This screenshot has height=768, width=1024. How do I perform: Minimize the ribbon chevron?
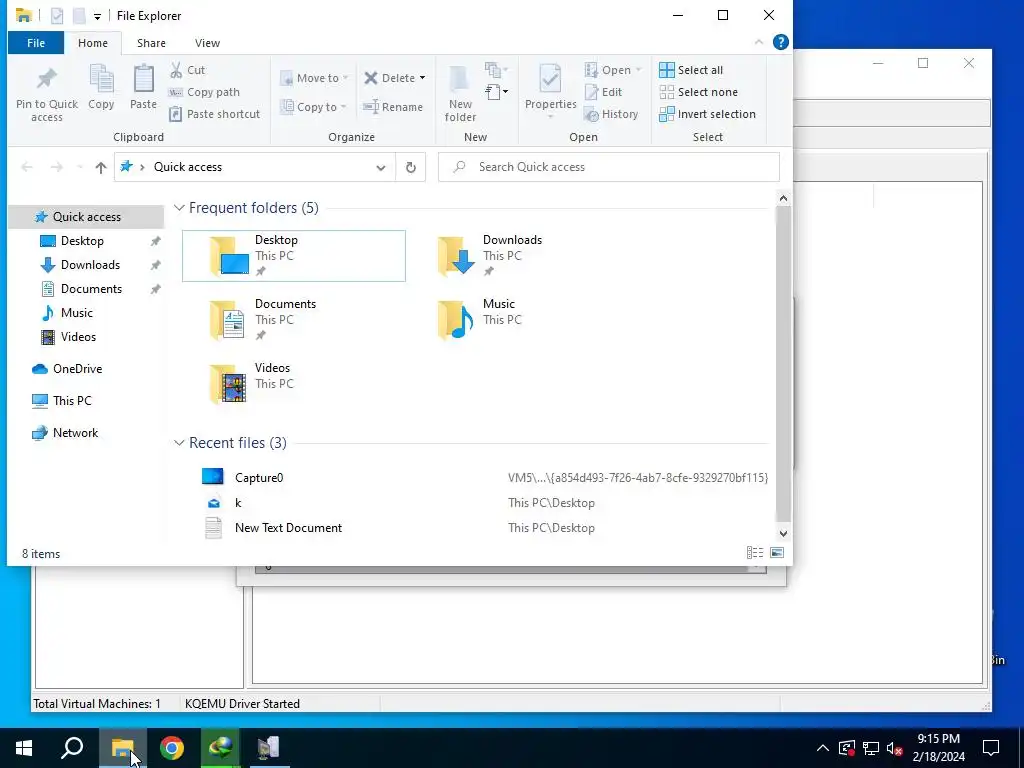click(x=759, y=42)
